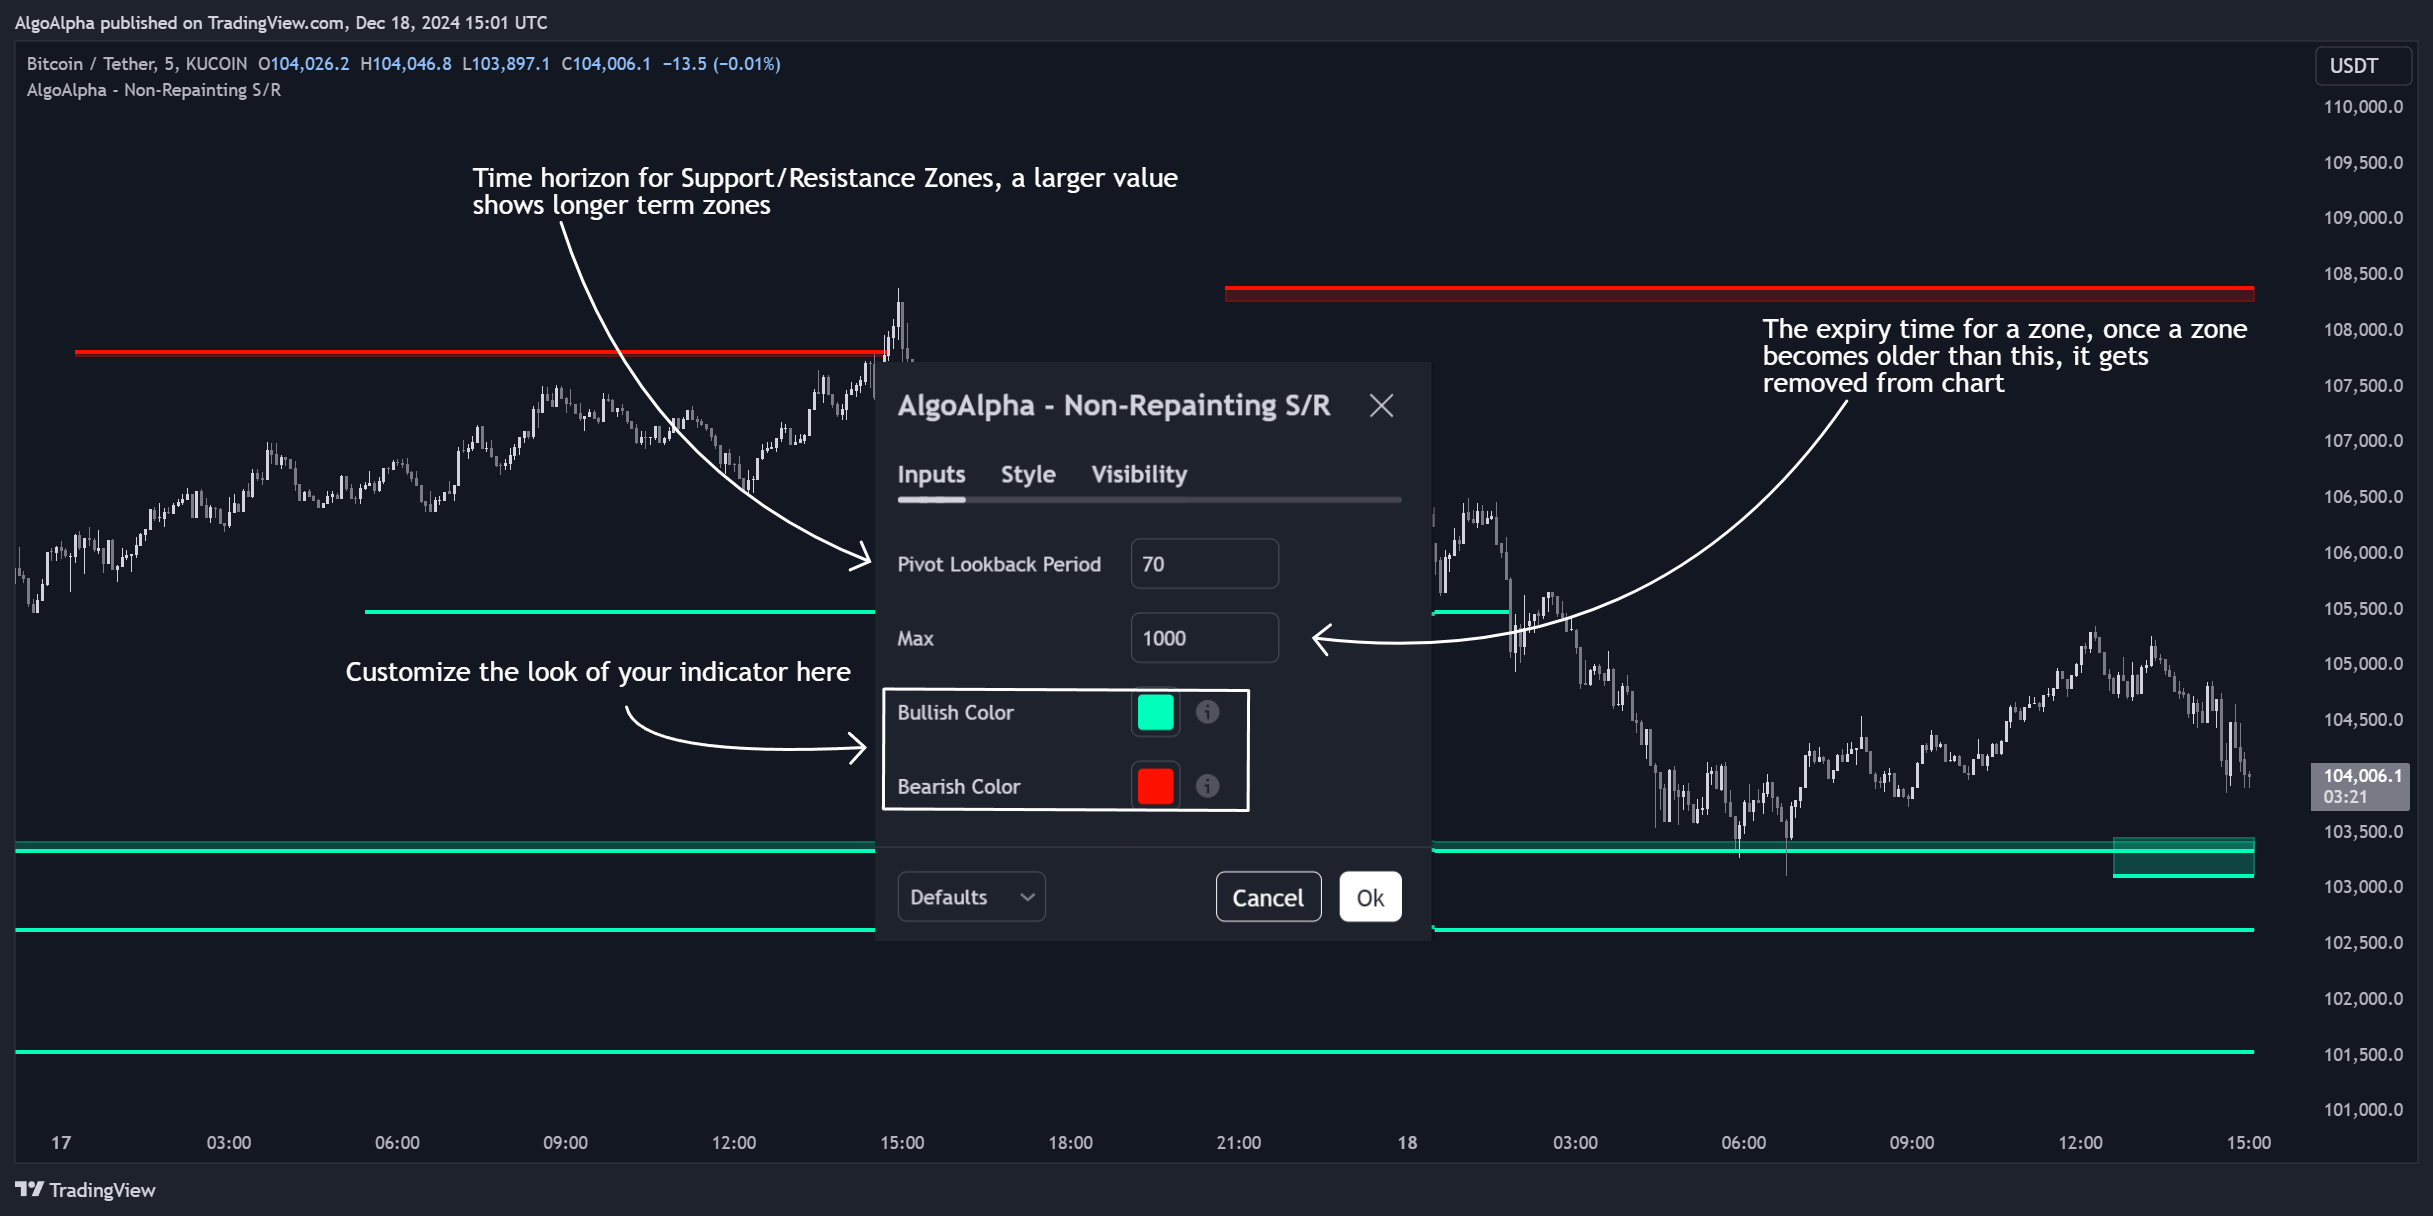Click the closing price C104,006.1 value
The image size is (2433, 1216).
click(x=606, y=64)
